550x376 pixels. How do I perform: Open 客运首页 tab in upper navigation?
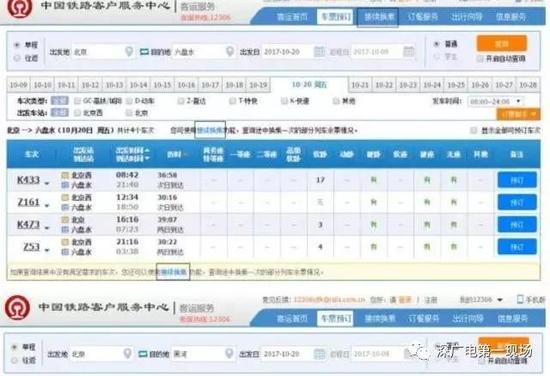292,16
